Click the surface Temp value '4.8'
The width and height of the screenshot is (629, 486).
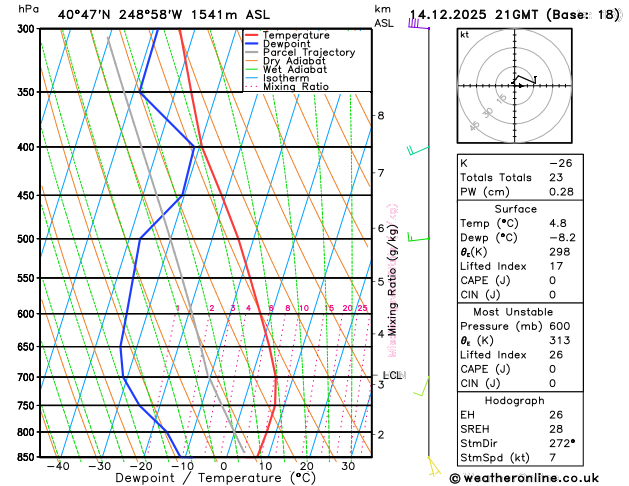[x=558, y=223]
